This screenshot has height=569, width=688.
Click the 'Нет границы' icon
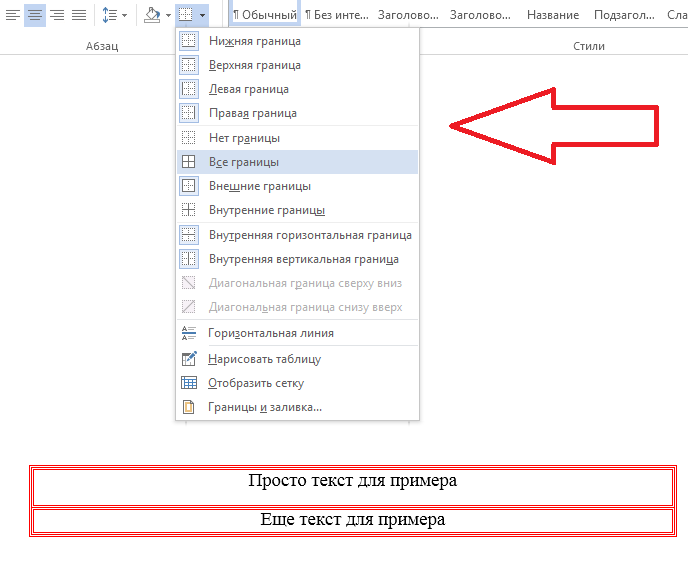pyautogui.click(x=188, y=138)
